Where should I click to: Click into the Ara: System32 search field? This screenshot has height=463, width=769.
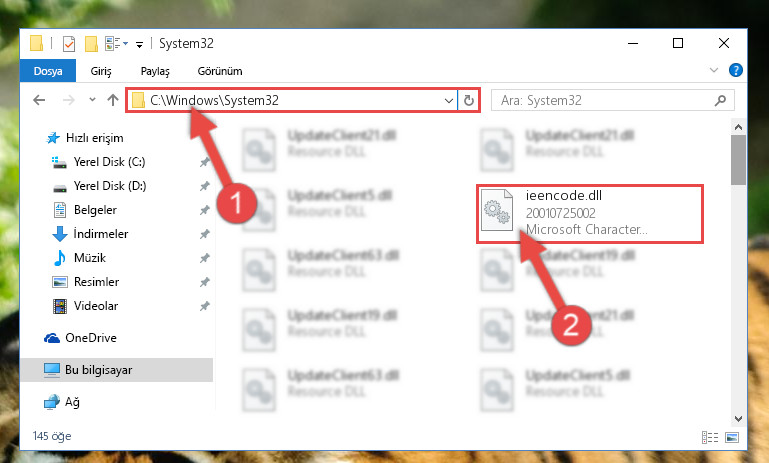pos(604,101)
